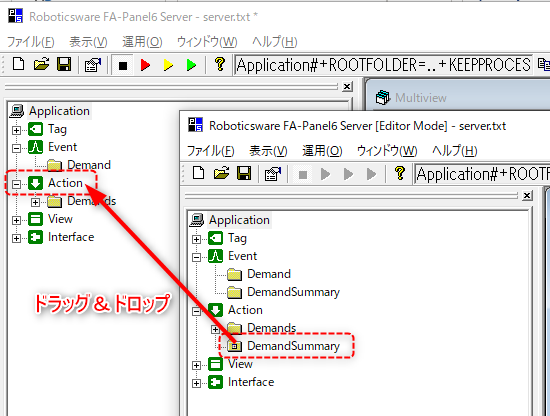Click Application path field in Editor Mode window

click(482, 174)
